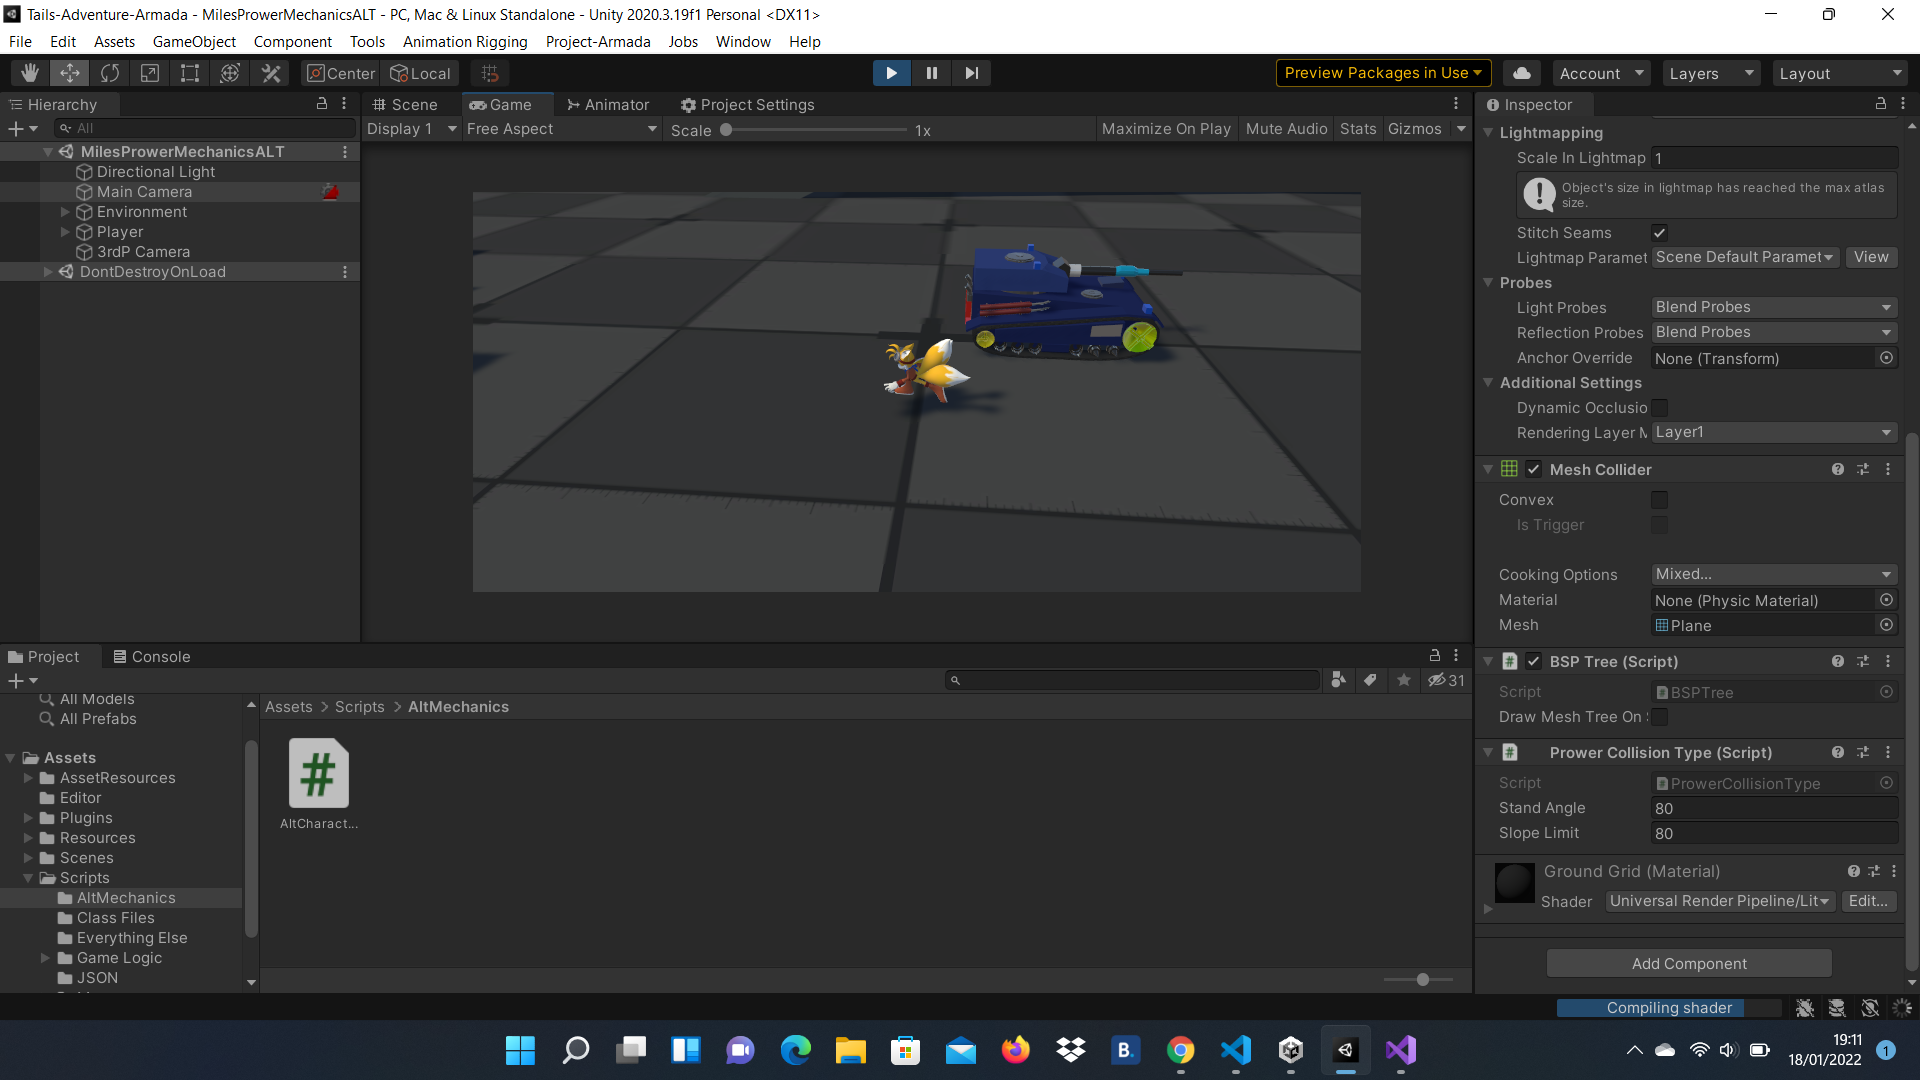The width and height of the screenshot is (1920, 1080).
Task: Switch to the Scene tab
Action: [x=405, y=105]
